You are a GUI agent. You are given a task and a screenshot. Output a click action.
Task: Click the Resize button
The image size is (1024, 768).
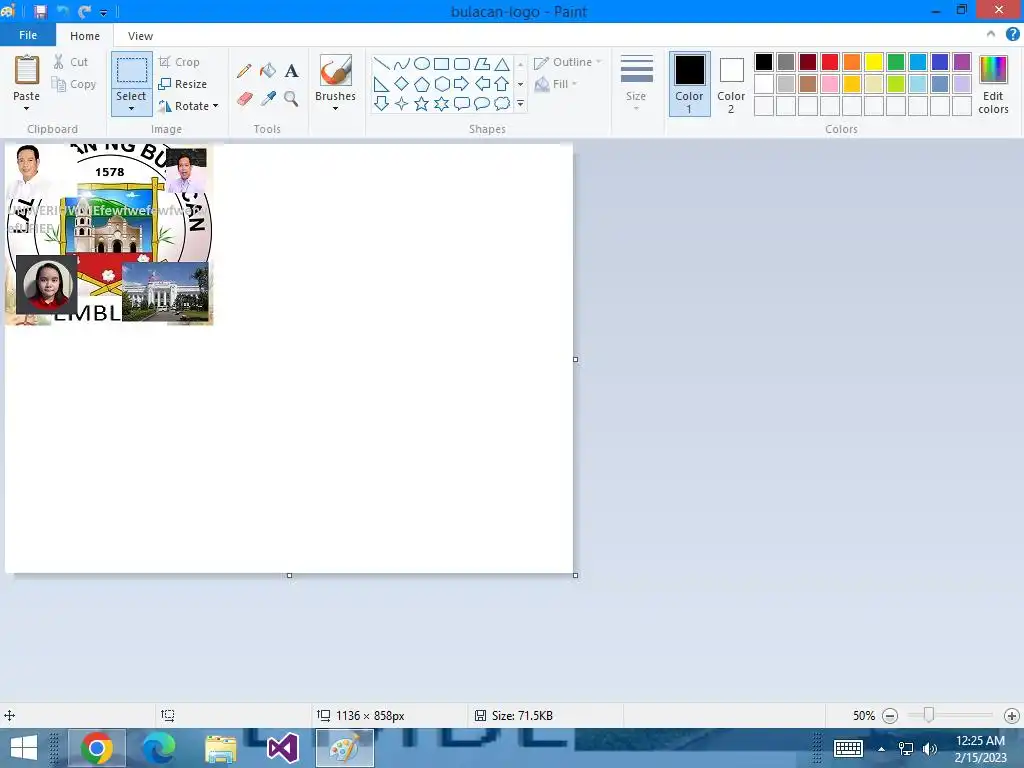click(x=183, y=84)
